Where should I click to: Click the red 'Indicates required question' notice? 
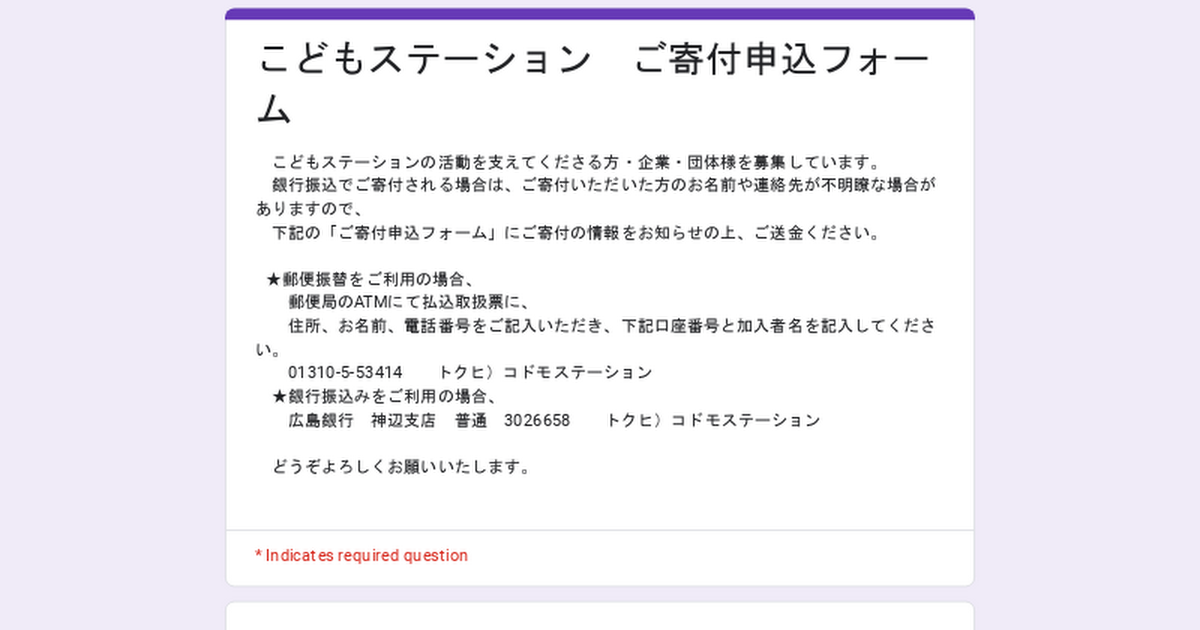pyautogui.click(x=361, y=555)
